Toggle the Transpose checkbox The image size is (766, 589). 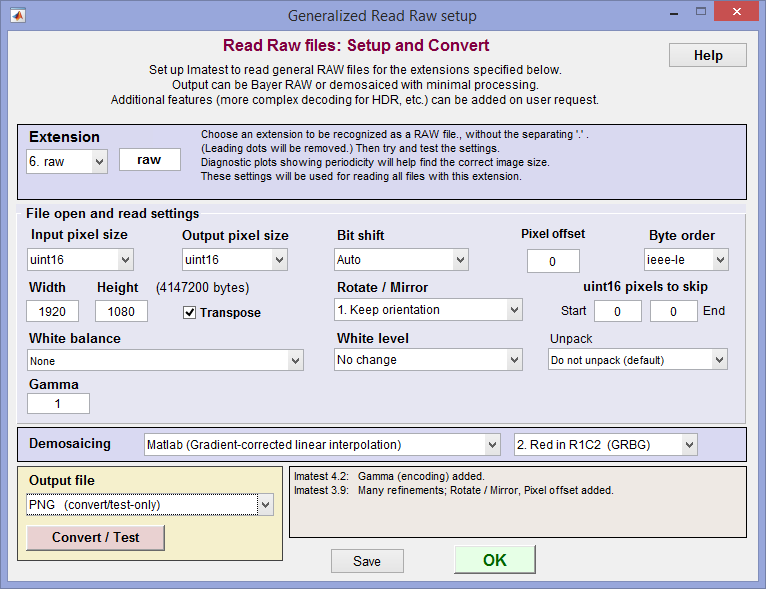click(x=190, y=313)
